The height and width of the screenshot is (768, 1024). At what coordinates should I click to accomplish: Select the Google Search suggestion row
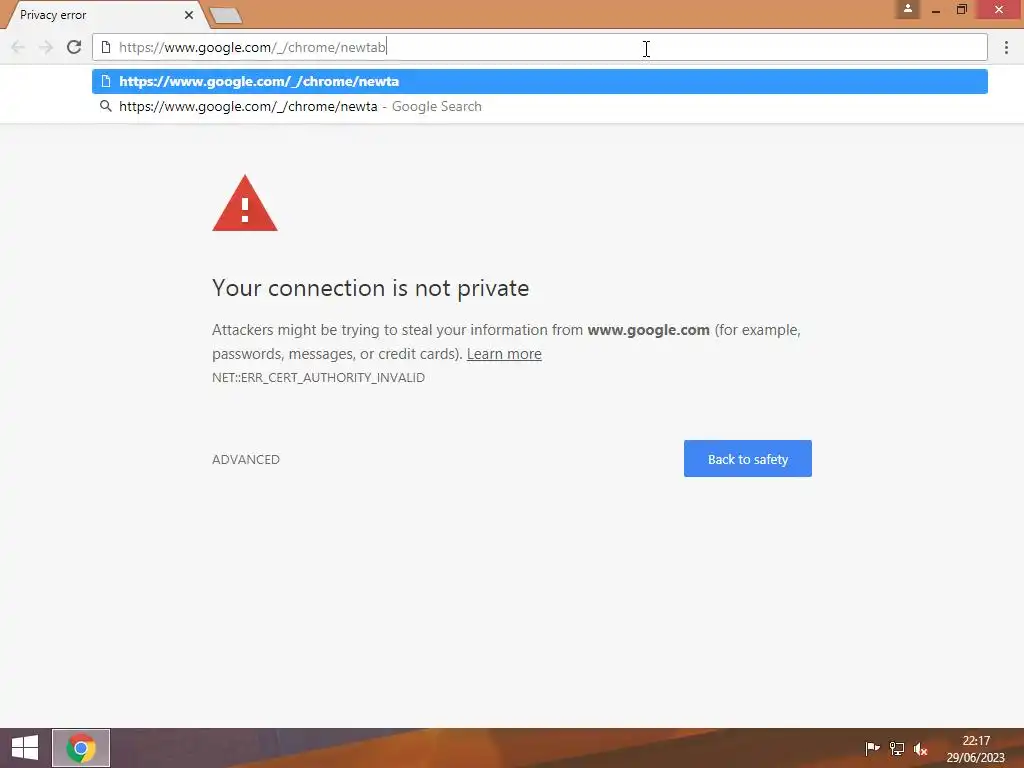[x=539, y=106]
